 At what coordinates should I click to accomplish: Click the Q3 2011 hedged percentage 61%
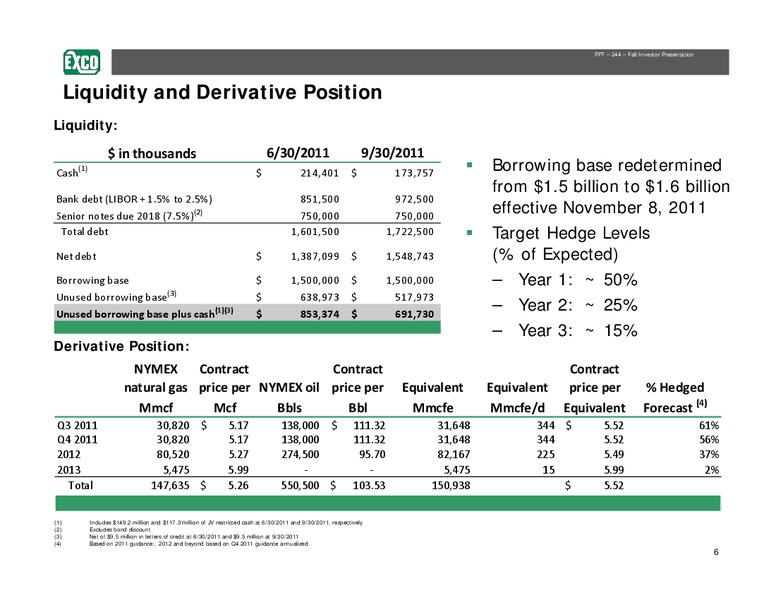tap(709, 426)
